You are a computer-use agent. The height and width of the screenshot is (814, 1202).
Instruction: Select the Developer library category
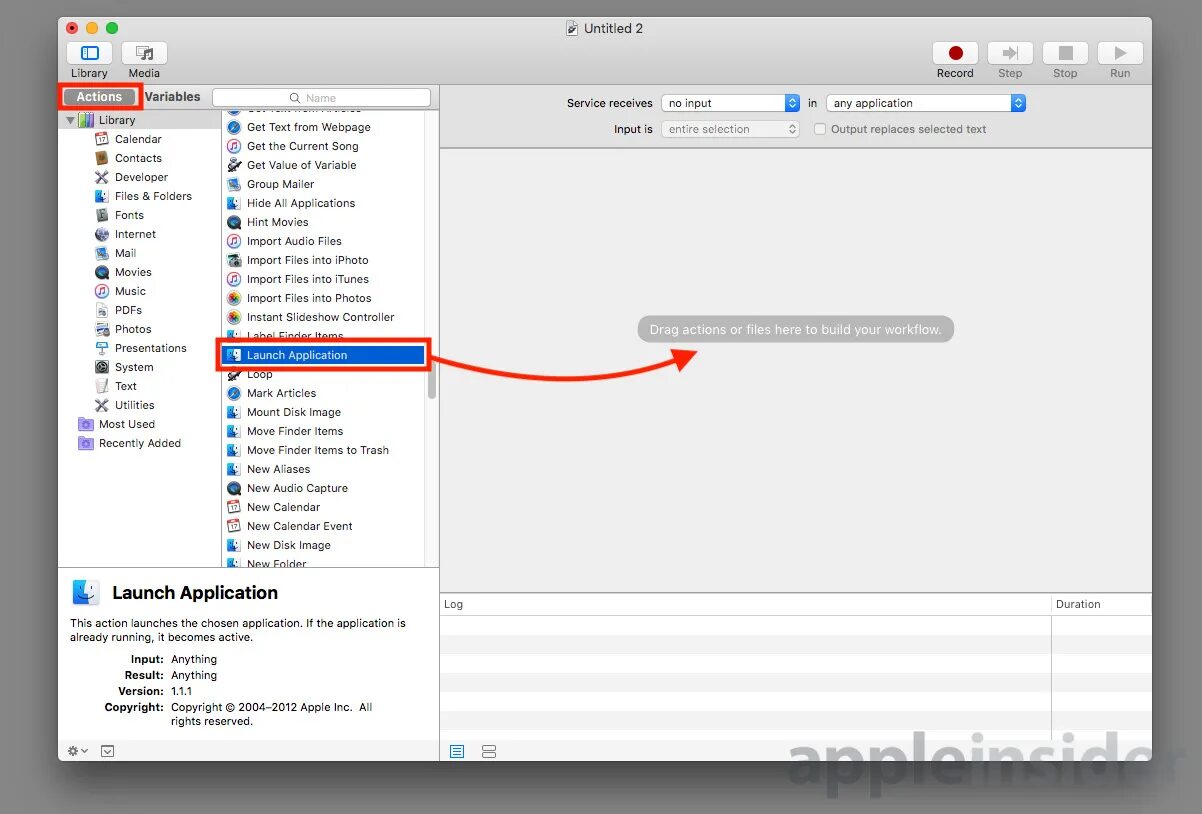(141, 177)
